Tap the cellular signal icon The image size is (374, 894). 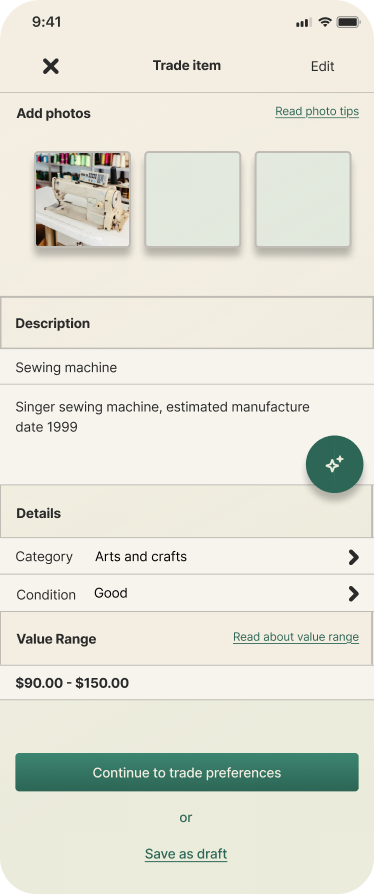303,23
